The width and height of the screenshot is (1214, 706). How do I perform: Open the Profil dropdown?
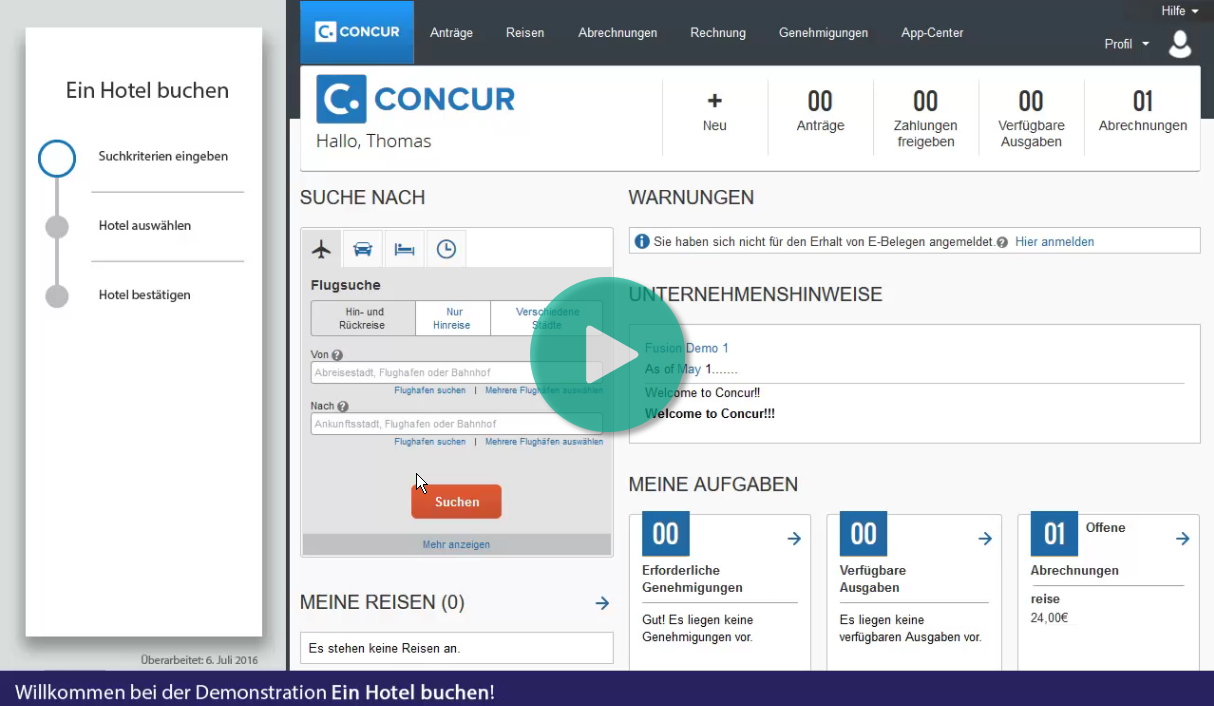1127,44
